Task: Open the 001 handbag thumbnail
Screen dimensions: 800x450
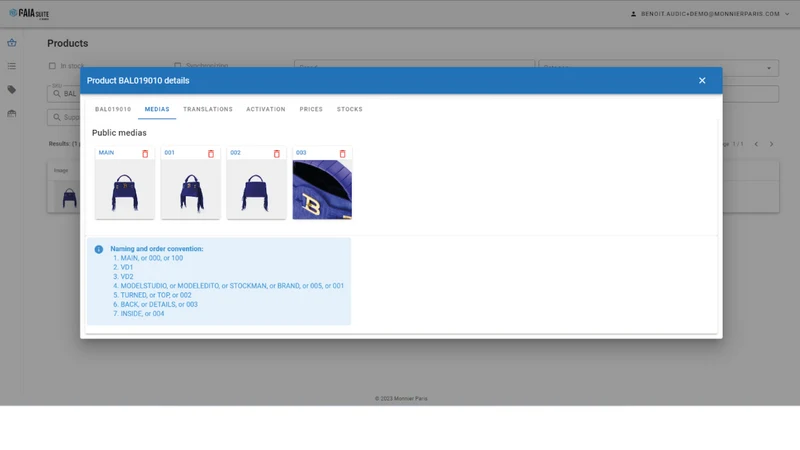Action: point(191,190)
